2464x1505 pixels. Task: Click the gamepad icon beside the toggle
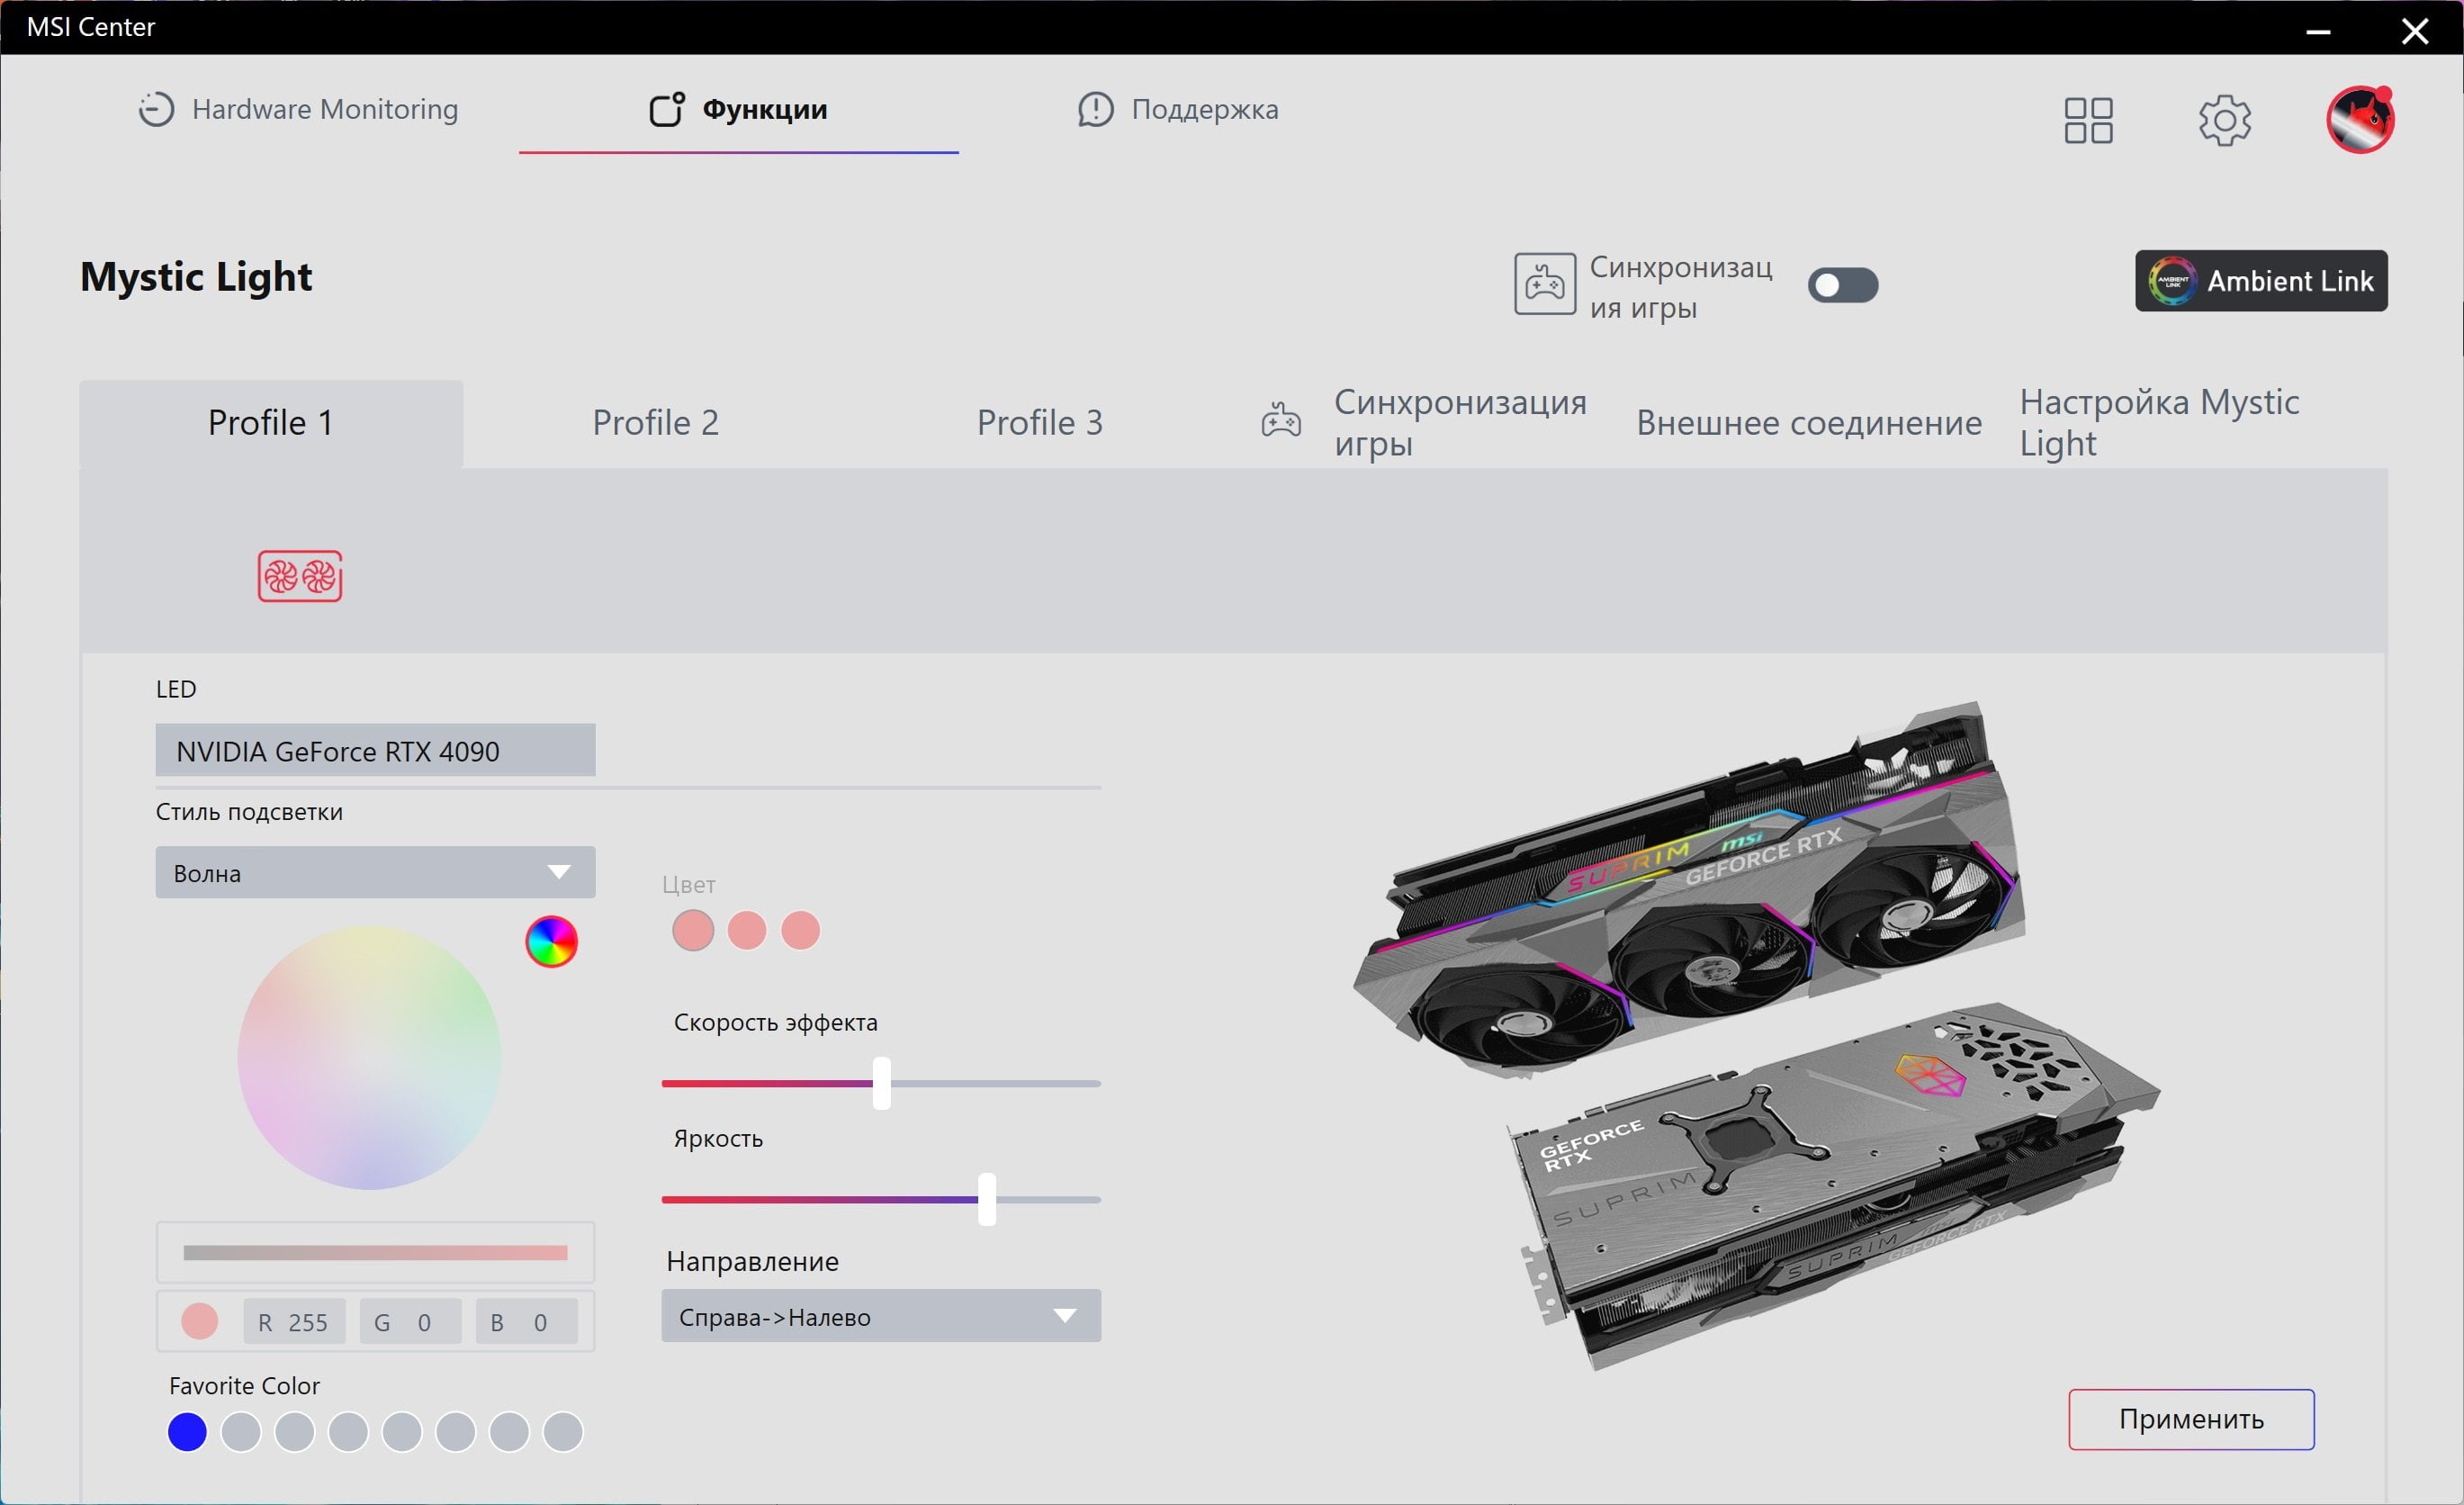coord(1544,284)
